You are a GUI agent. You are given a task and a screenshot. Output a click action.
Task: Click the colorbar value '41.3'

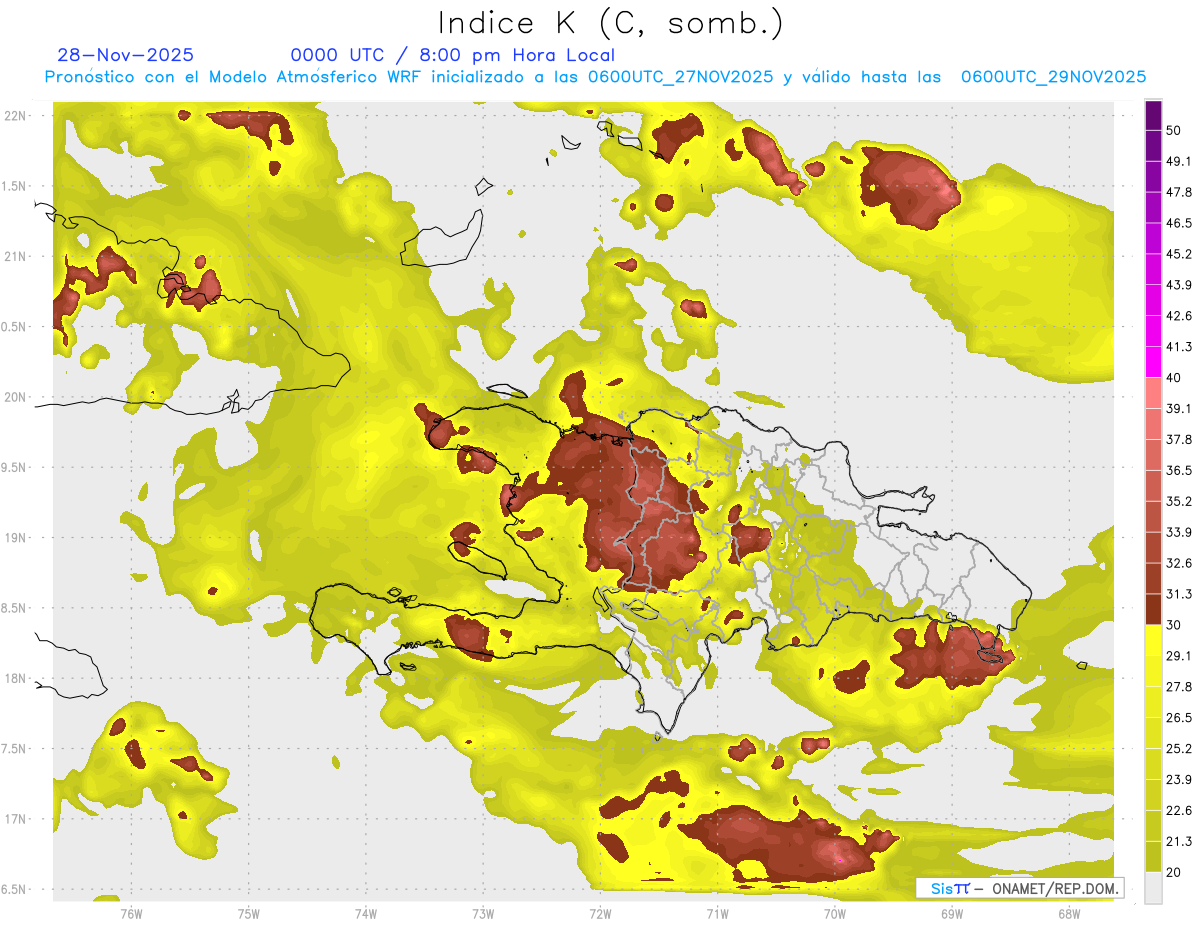point(1178,347)
